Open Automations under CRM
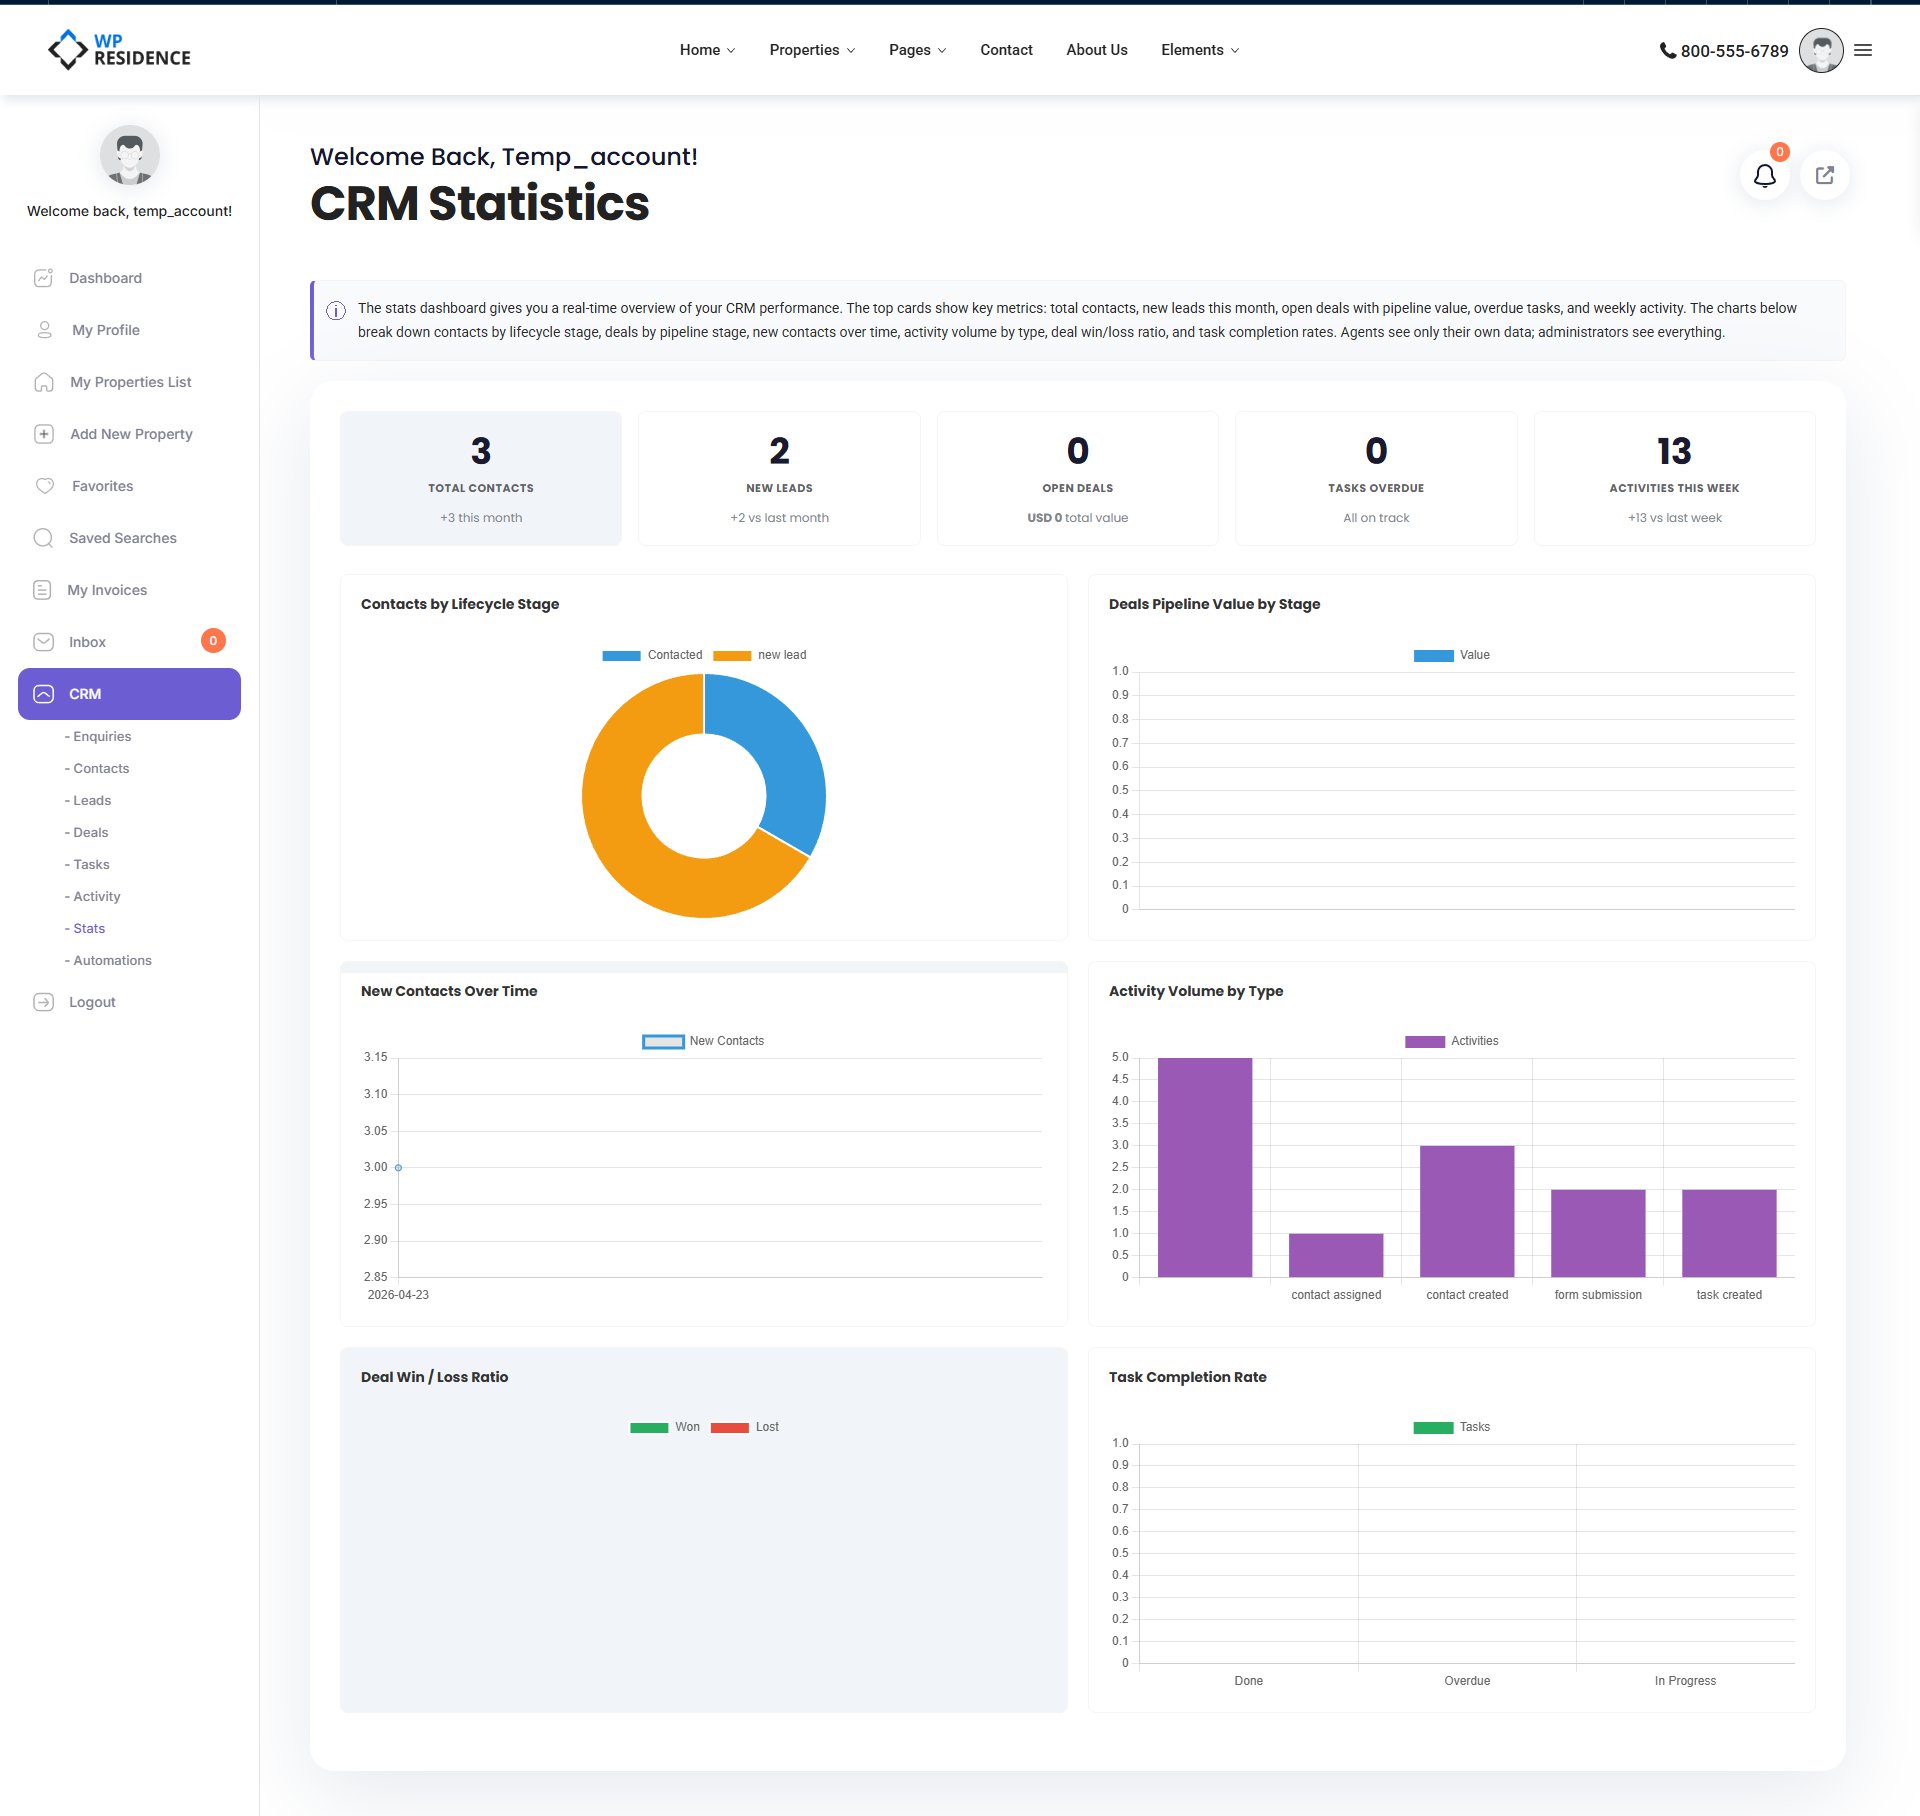The width and height of the screenshot is (1920, 1816). pos(112,960)
